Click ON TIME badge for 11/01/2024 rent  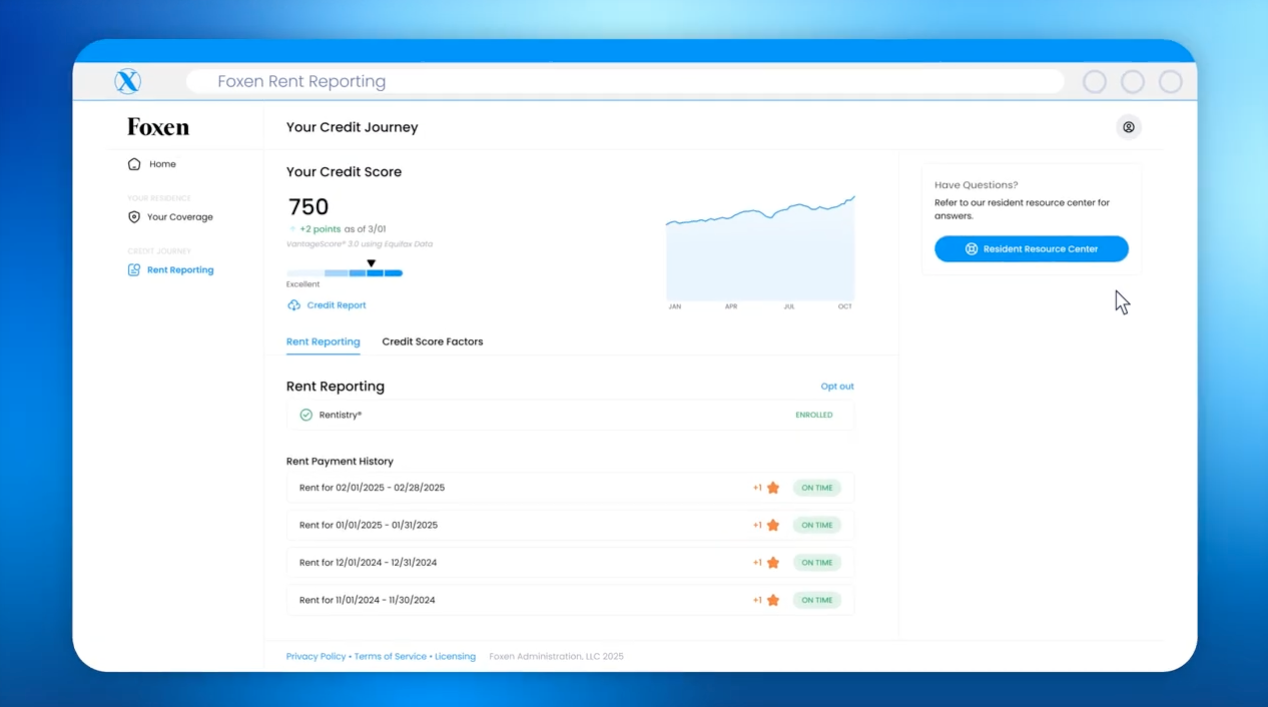[817, 600]
